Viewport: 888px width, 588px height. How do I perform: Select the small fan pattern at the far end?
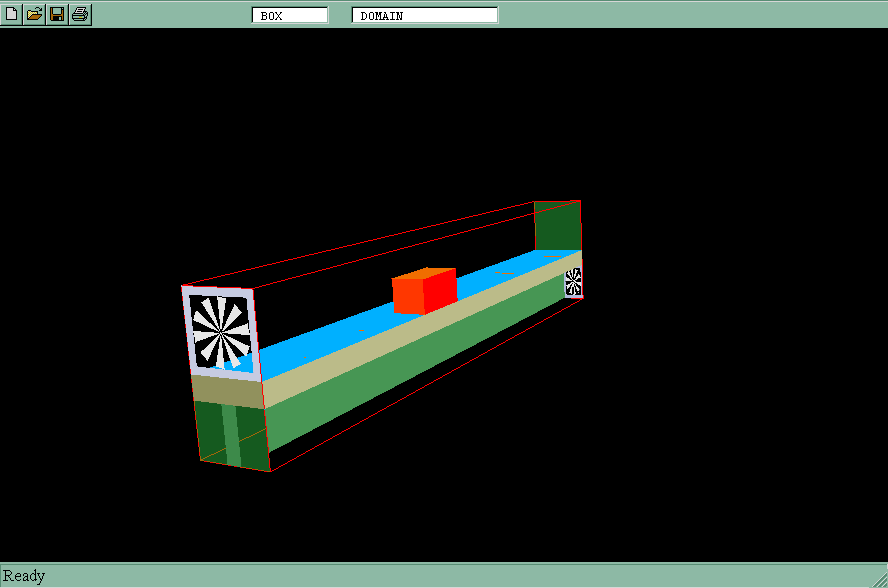(x=573, y=281)
